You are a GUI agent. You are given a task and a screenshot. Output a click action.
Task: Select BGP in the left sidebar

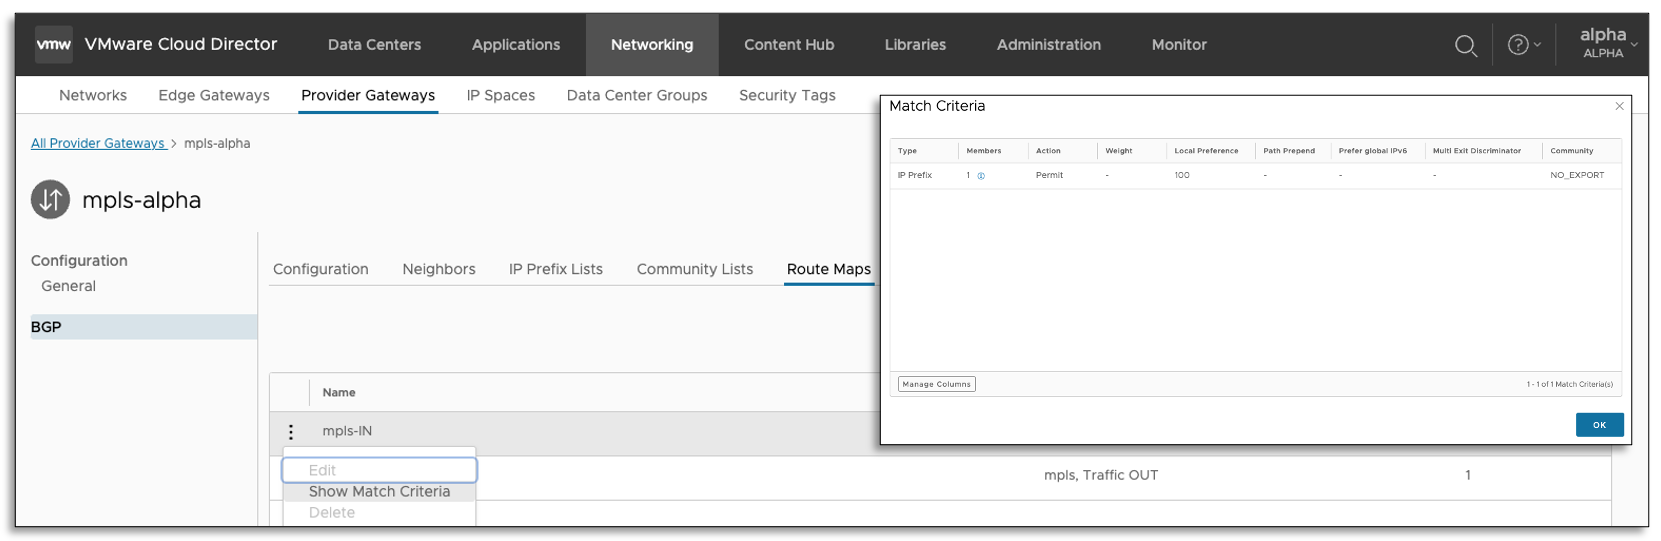pyautogui.click(x=46, y=327)
